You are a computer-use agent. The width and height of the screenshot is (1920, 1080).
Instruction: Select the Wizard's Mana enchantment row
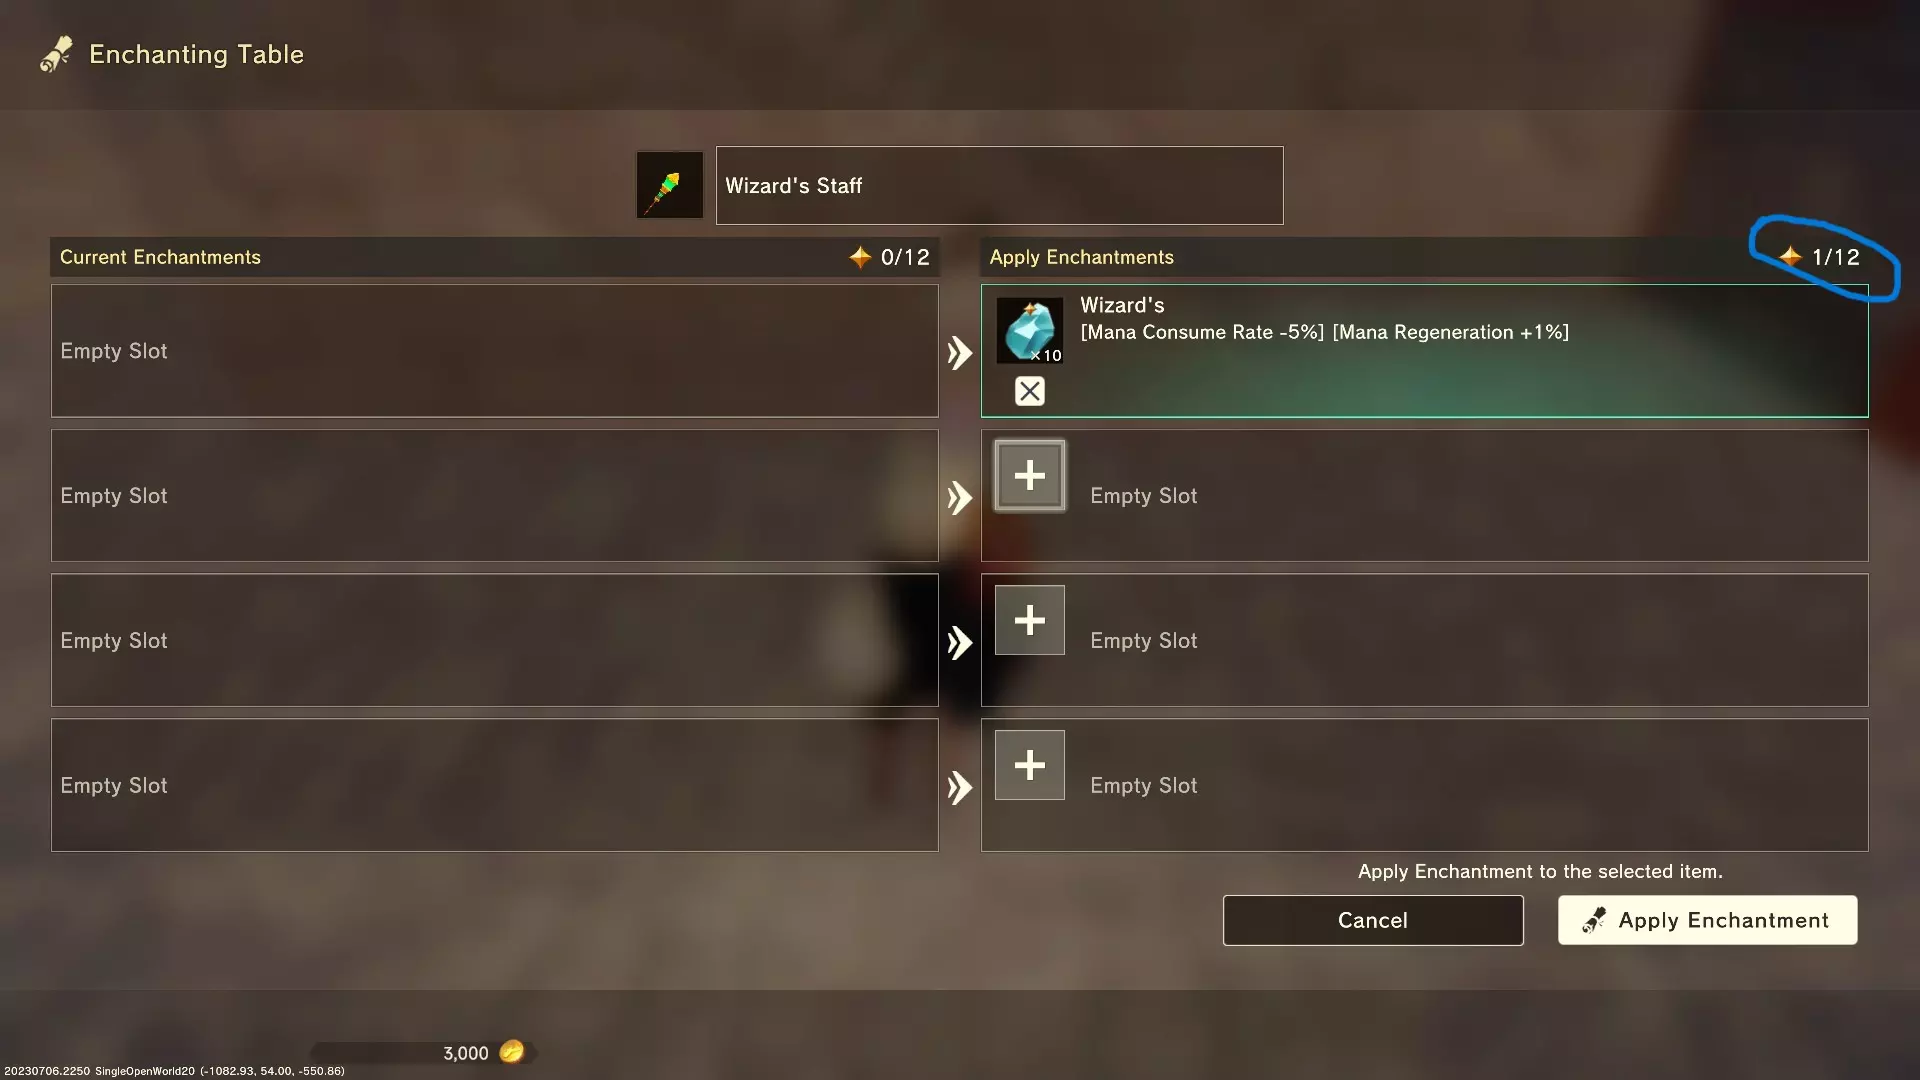(x=1425, y=351)
